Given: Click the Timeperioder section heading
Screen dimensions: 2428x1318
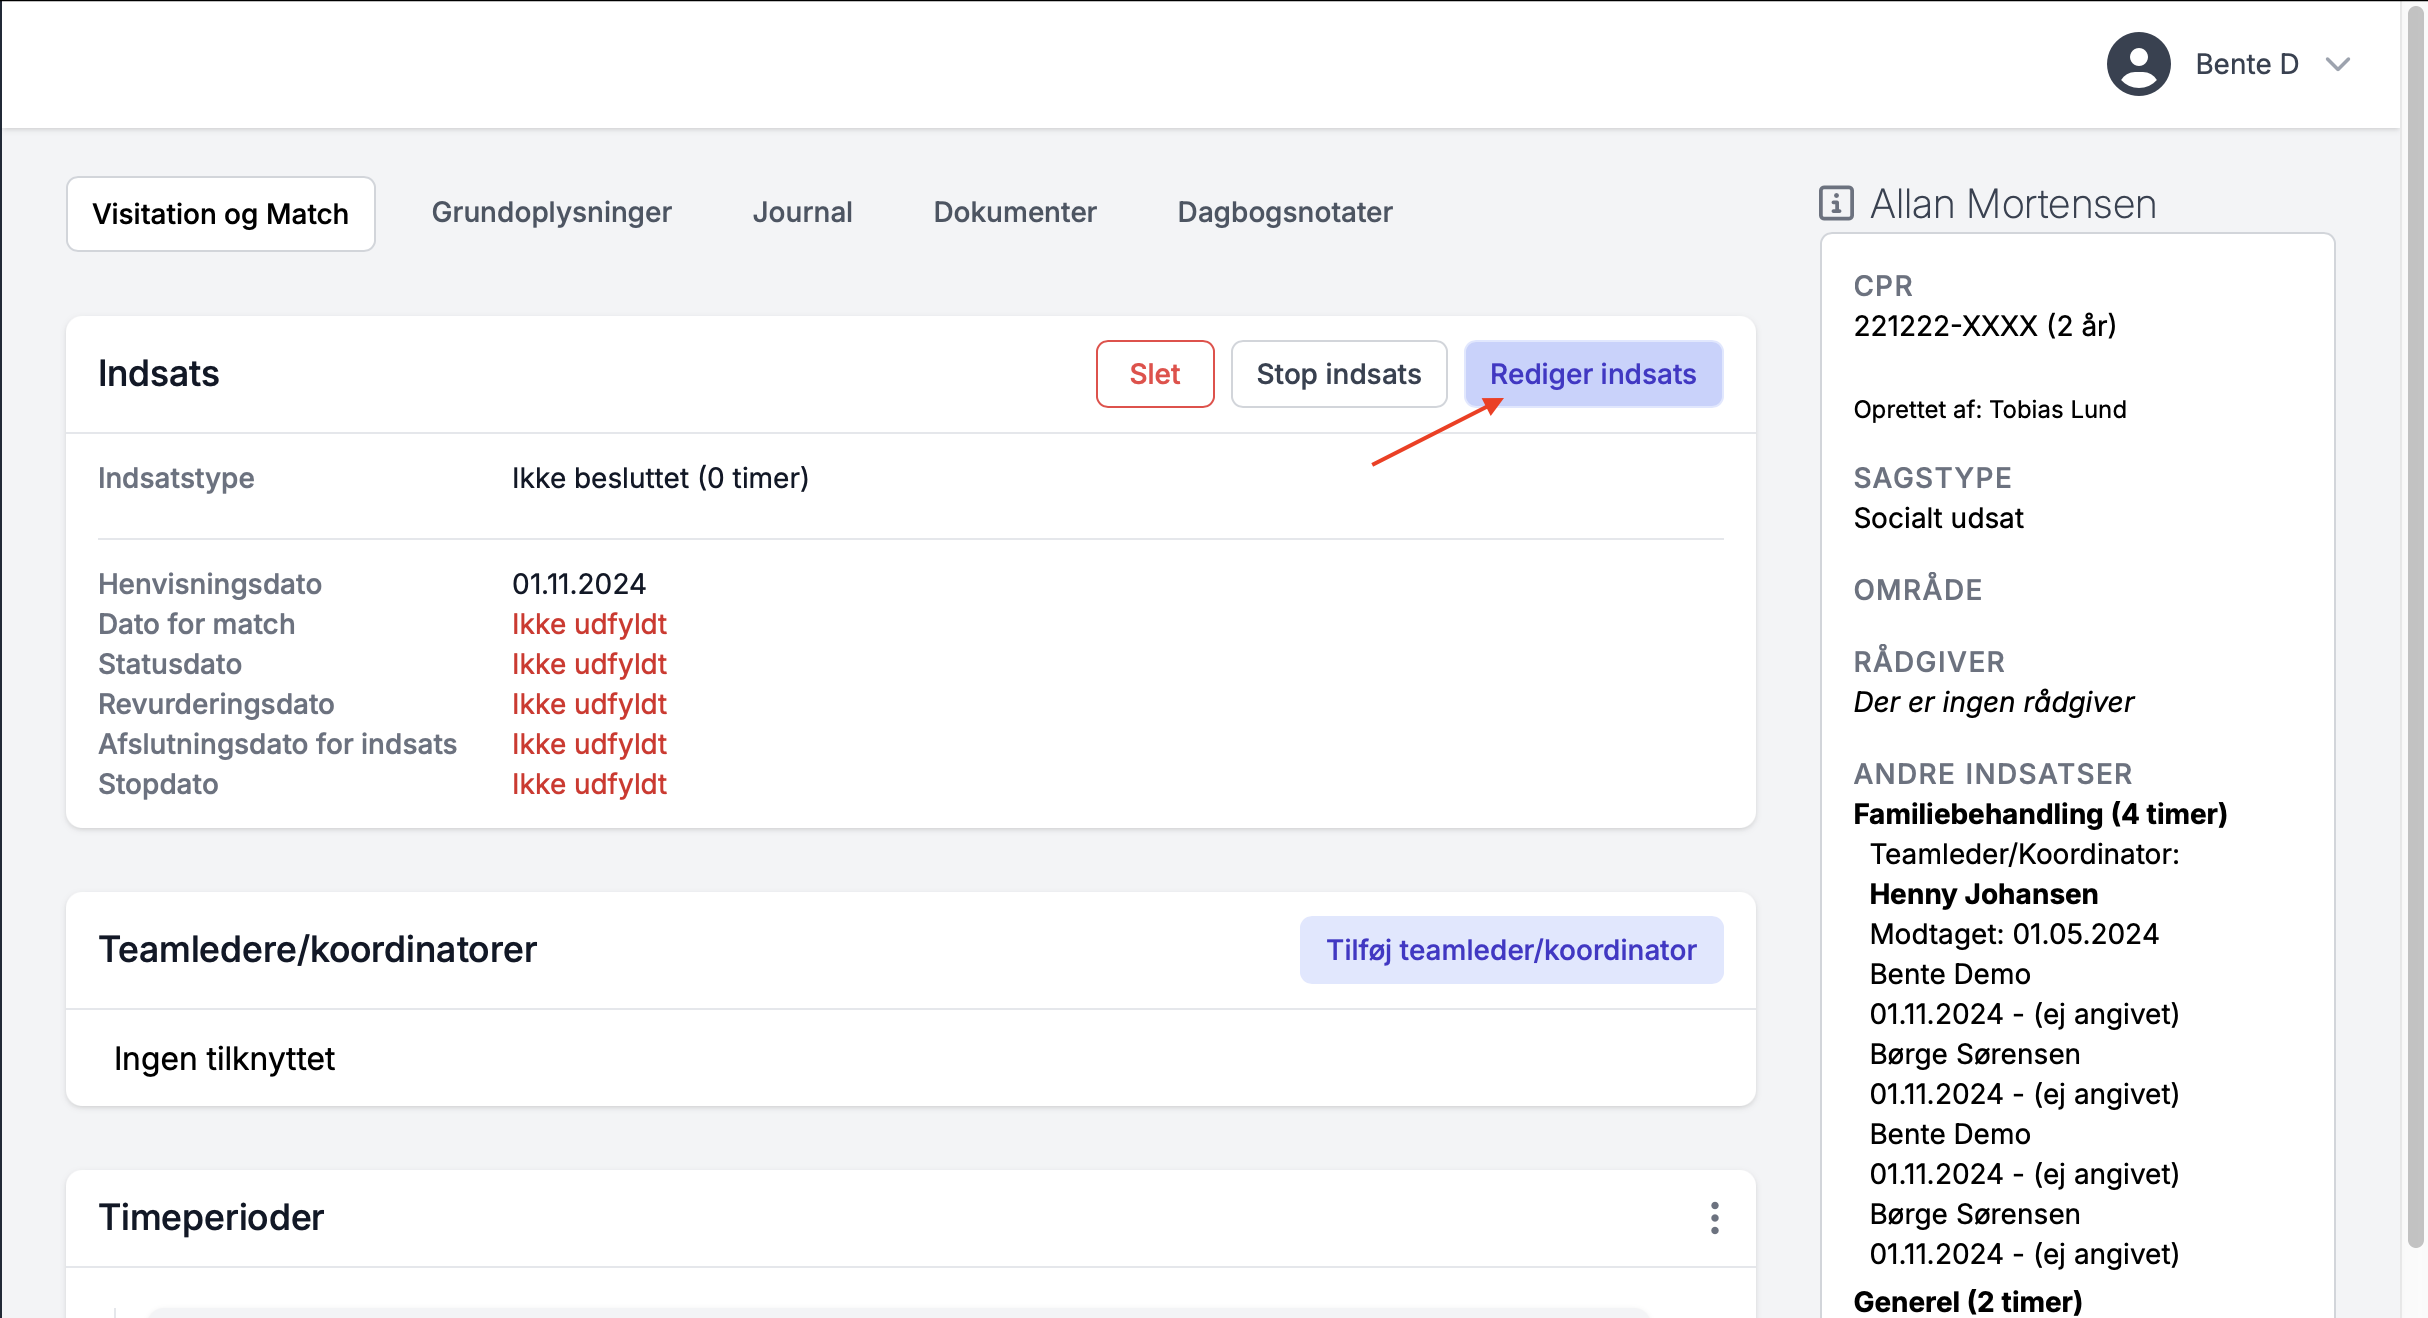Looking at the screenshot, I should pyautogui.click(x=211, y=1217).
